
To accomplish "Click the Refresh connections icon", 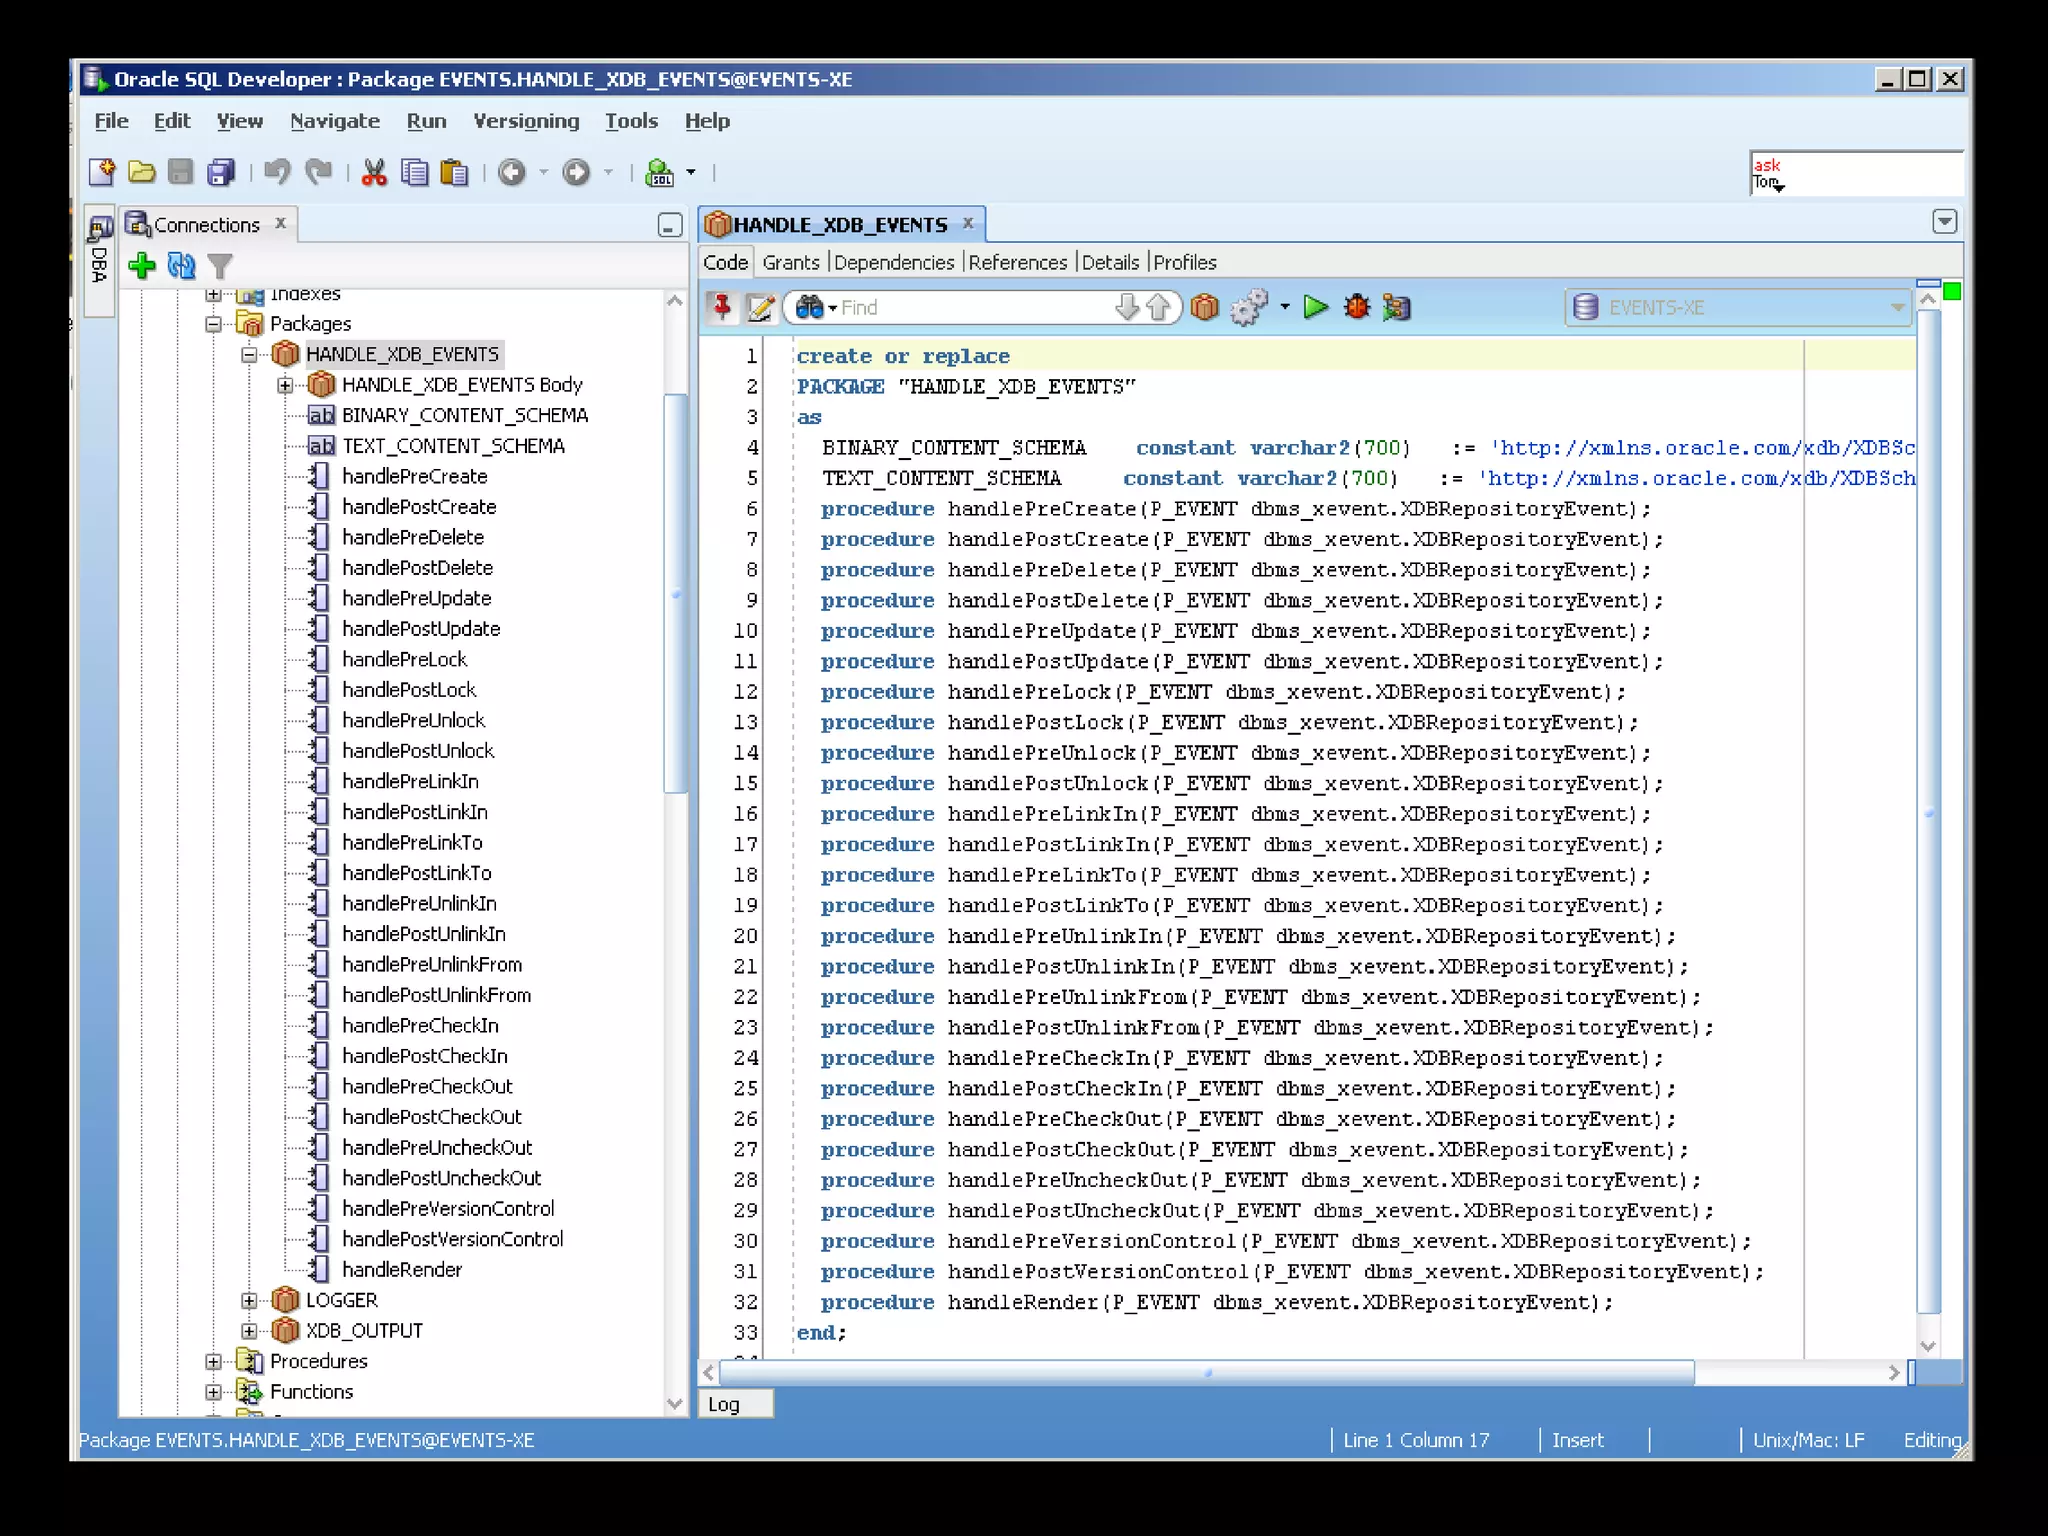I will pyautogui.click(x=181, y=265).
